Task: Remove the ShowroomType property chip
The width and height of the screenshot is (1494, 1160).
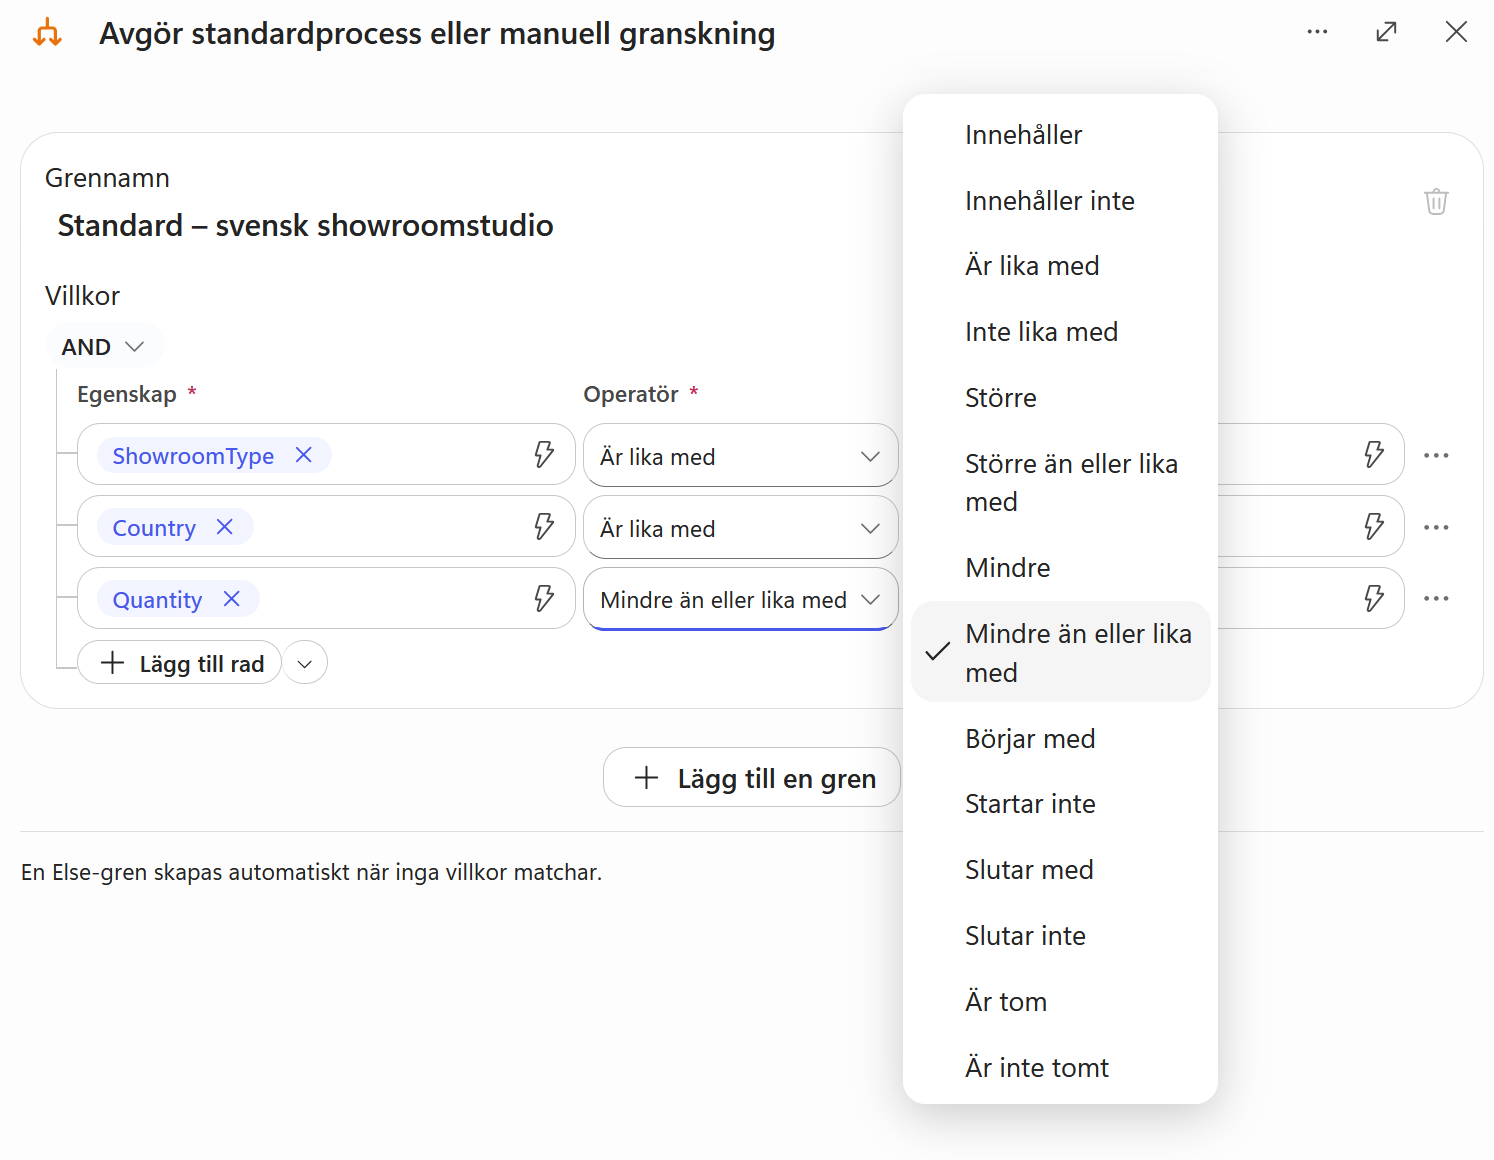Action: 304,455
